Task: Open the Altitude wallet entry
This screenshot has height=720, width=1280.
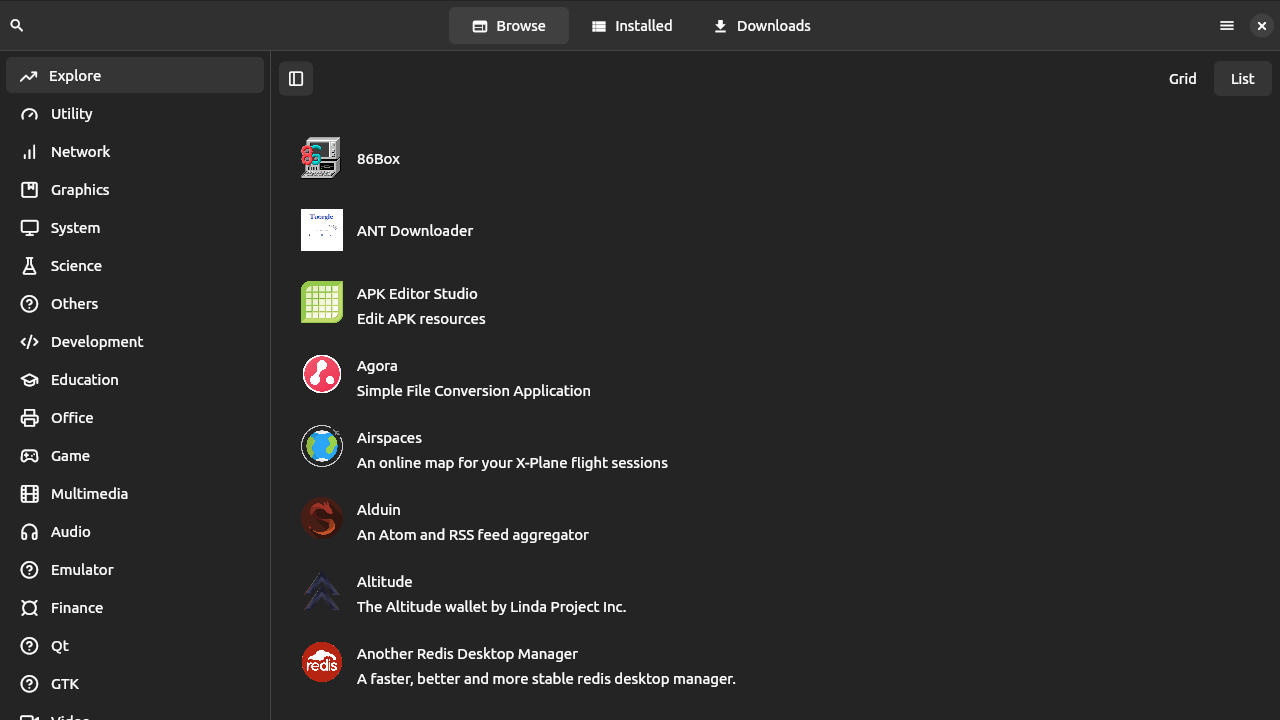Action: 490,594
